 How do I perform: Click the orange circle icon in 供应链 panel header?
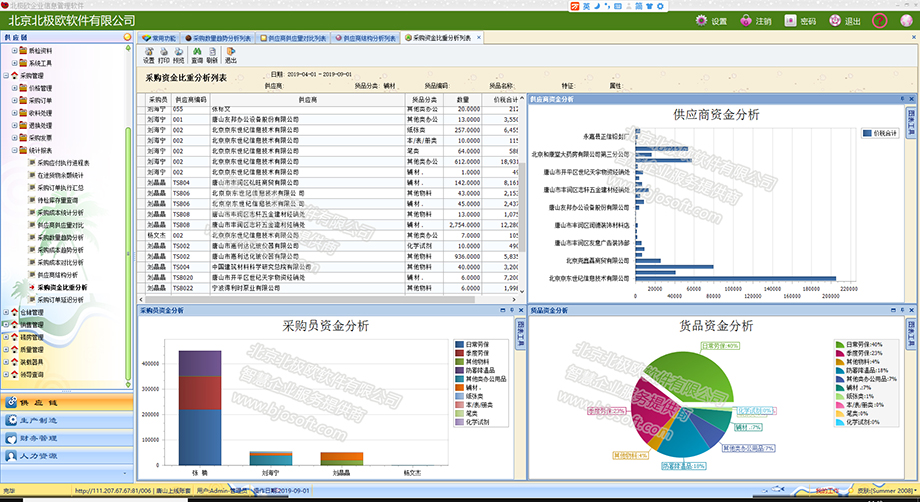click(x=127, y=37)
